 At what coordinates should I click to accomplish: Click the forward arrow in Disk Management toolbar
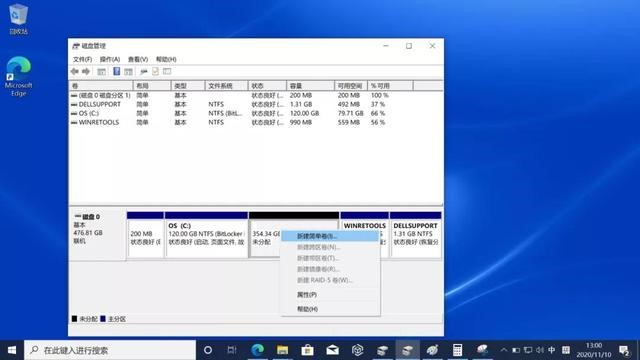click(86, 71)
